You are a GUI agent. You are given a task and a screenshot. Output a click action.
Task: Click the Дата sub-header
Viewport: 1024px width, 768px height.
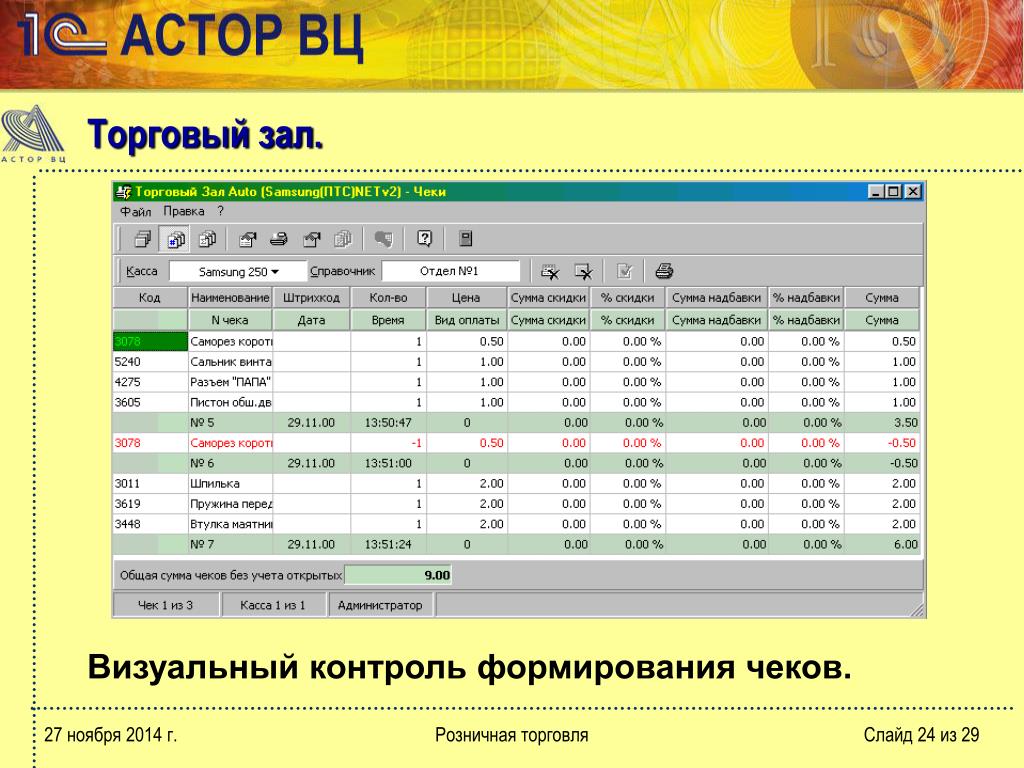point(312,320)
